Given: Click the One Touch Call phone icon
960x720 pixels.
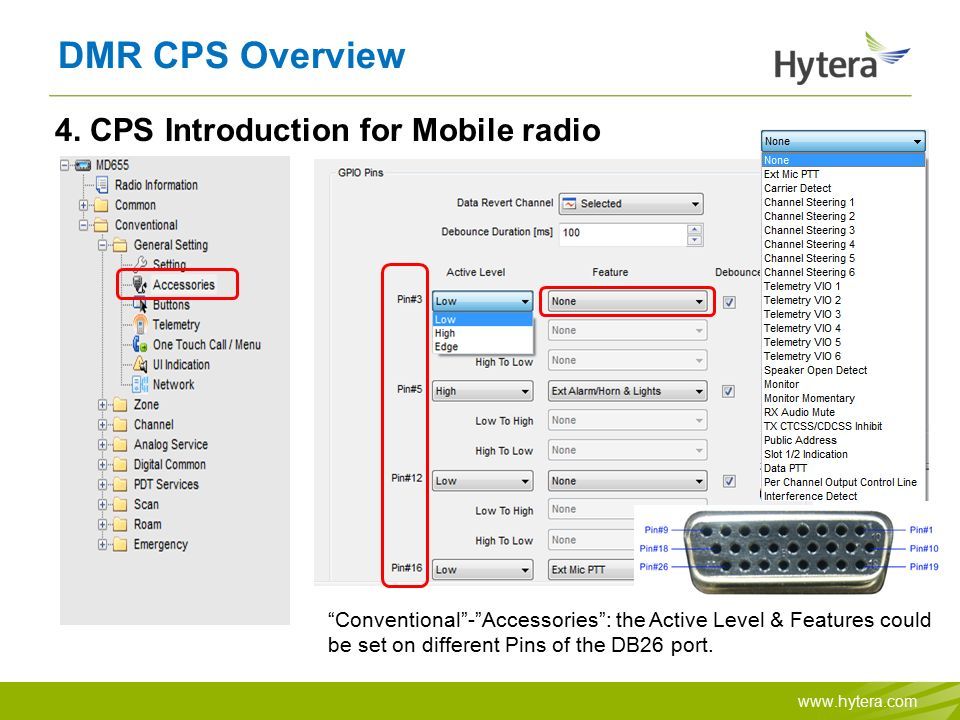Looking at the screenshot, I should [x=140, y=345].
